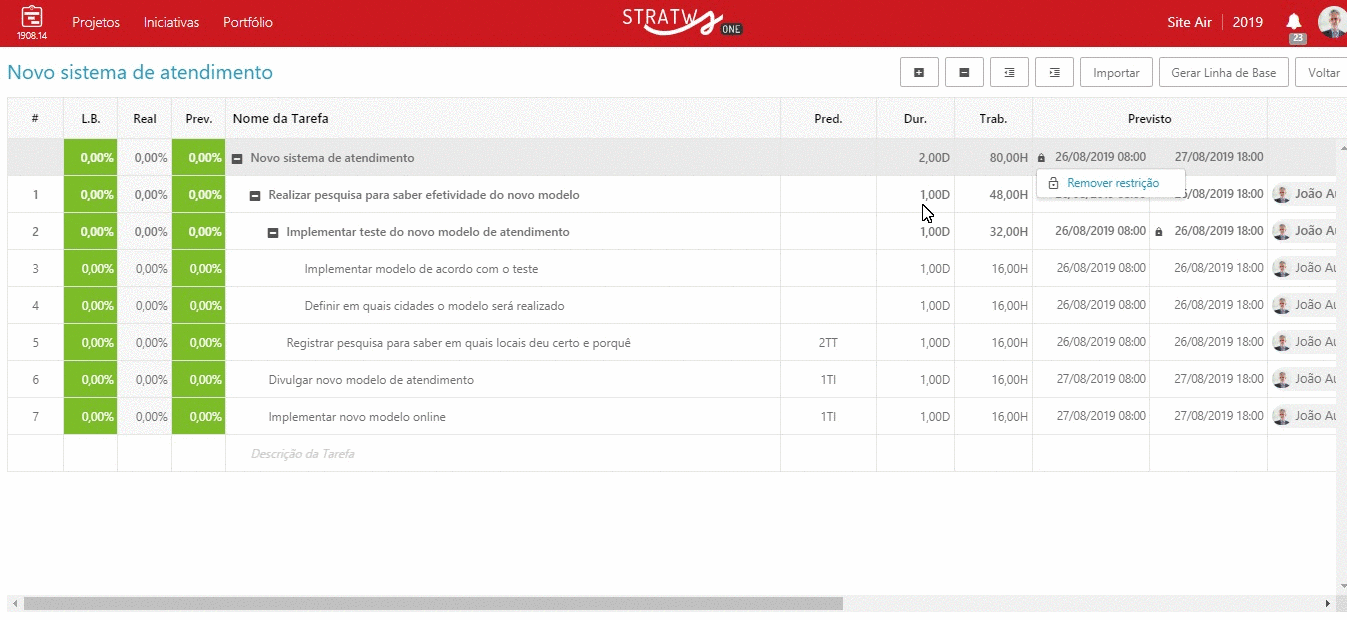
Task: Open the Projetos menu
Action: 96,22
